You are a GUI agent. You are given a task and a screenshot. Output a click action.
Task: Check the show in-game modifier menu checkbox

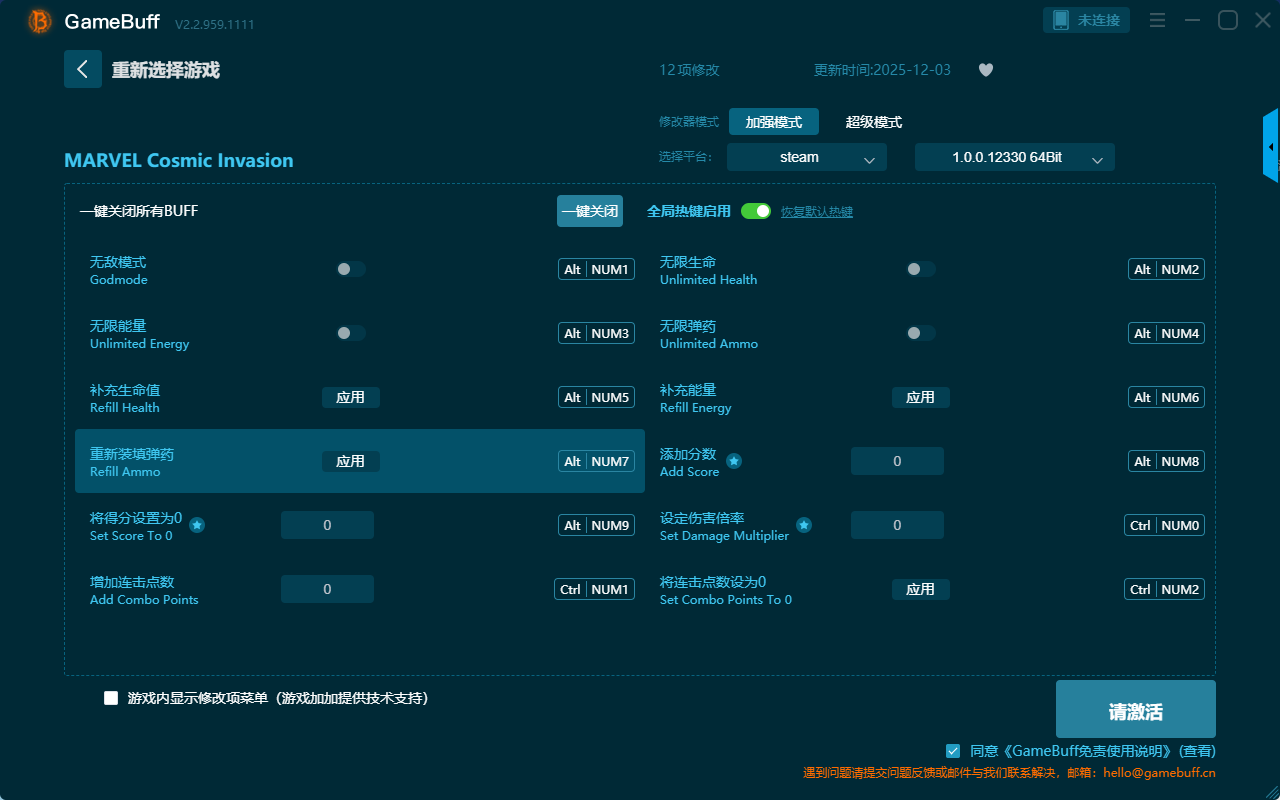[x=111, y=698]
